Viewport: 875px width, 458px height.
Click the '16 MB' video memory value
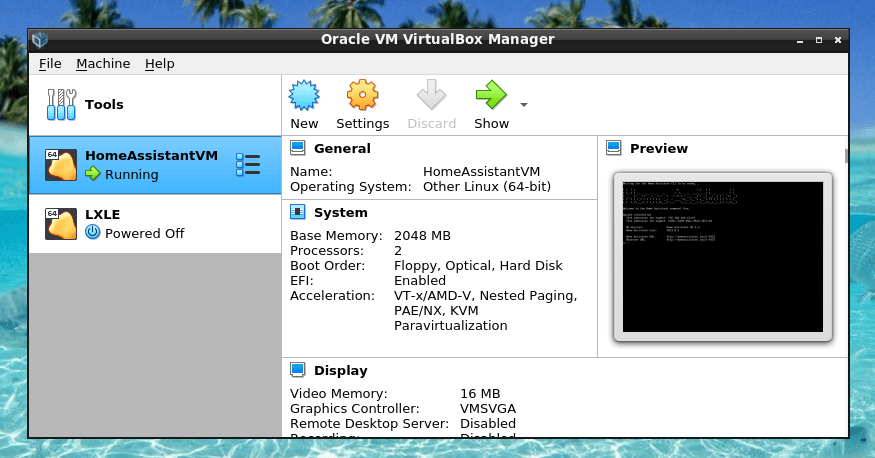tap(480, 394)
